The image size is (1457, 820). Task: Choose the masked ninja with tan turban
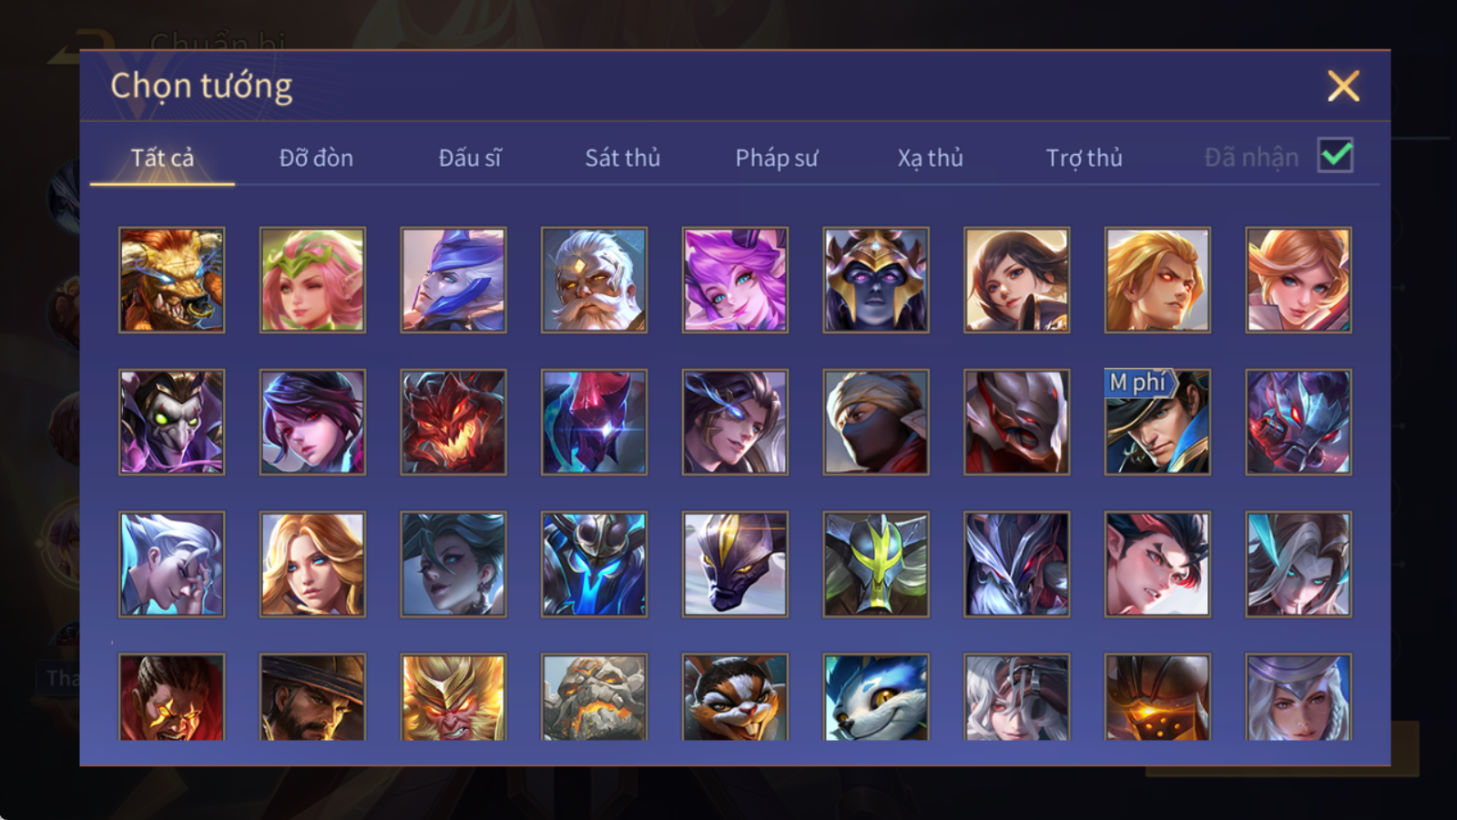click(x=876, y=422)
